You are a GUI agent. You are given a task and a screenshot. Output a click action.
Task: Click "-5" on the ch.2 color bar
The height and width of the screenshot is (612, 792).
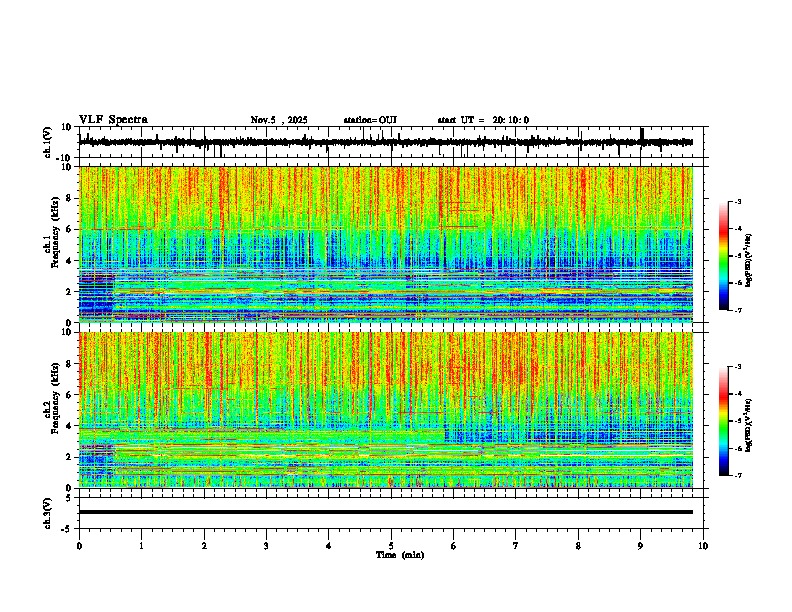coord(737,421)
